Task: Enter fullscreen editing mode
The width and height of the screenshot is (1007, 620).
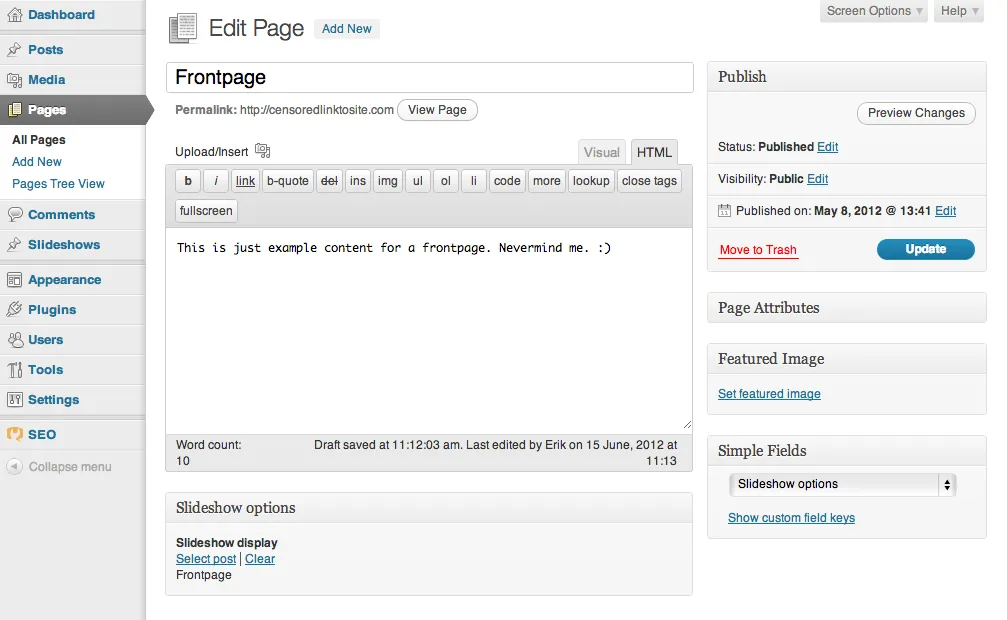Action: pyautogui.click(x=205, y=210)
